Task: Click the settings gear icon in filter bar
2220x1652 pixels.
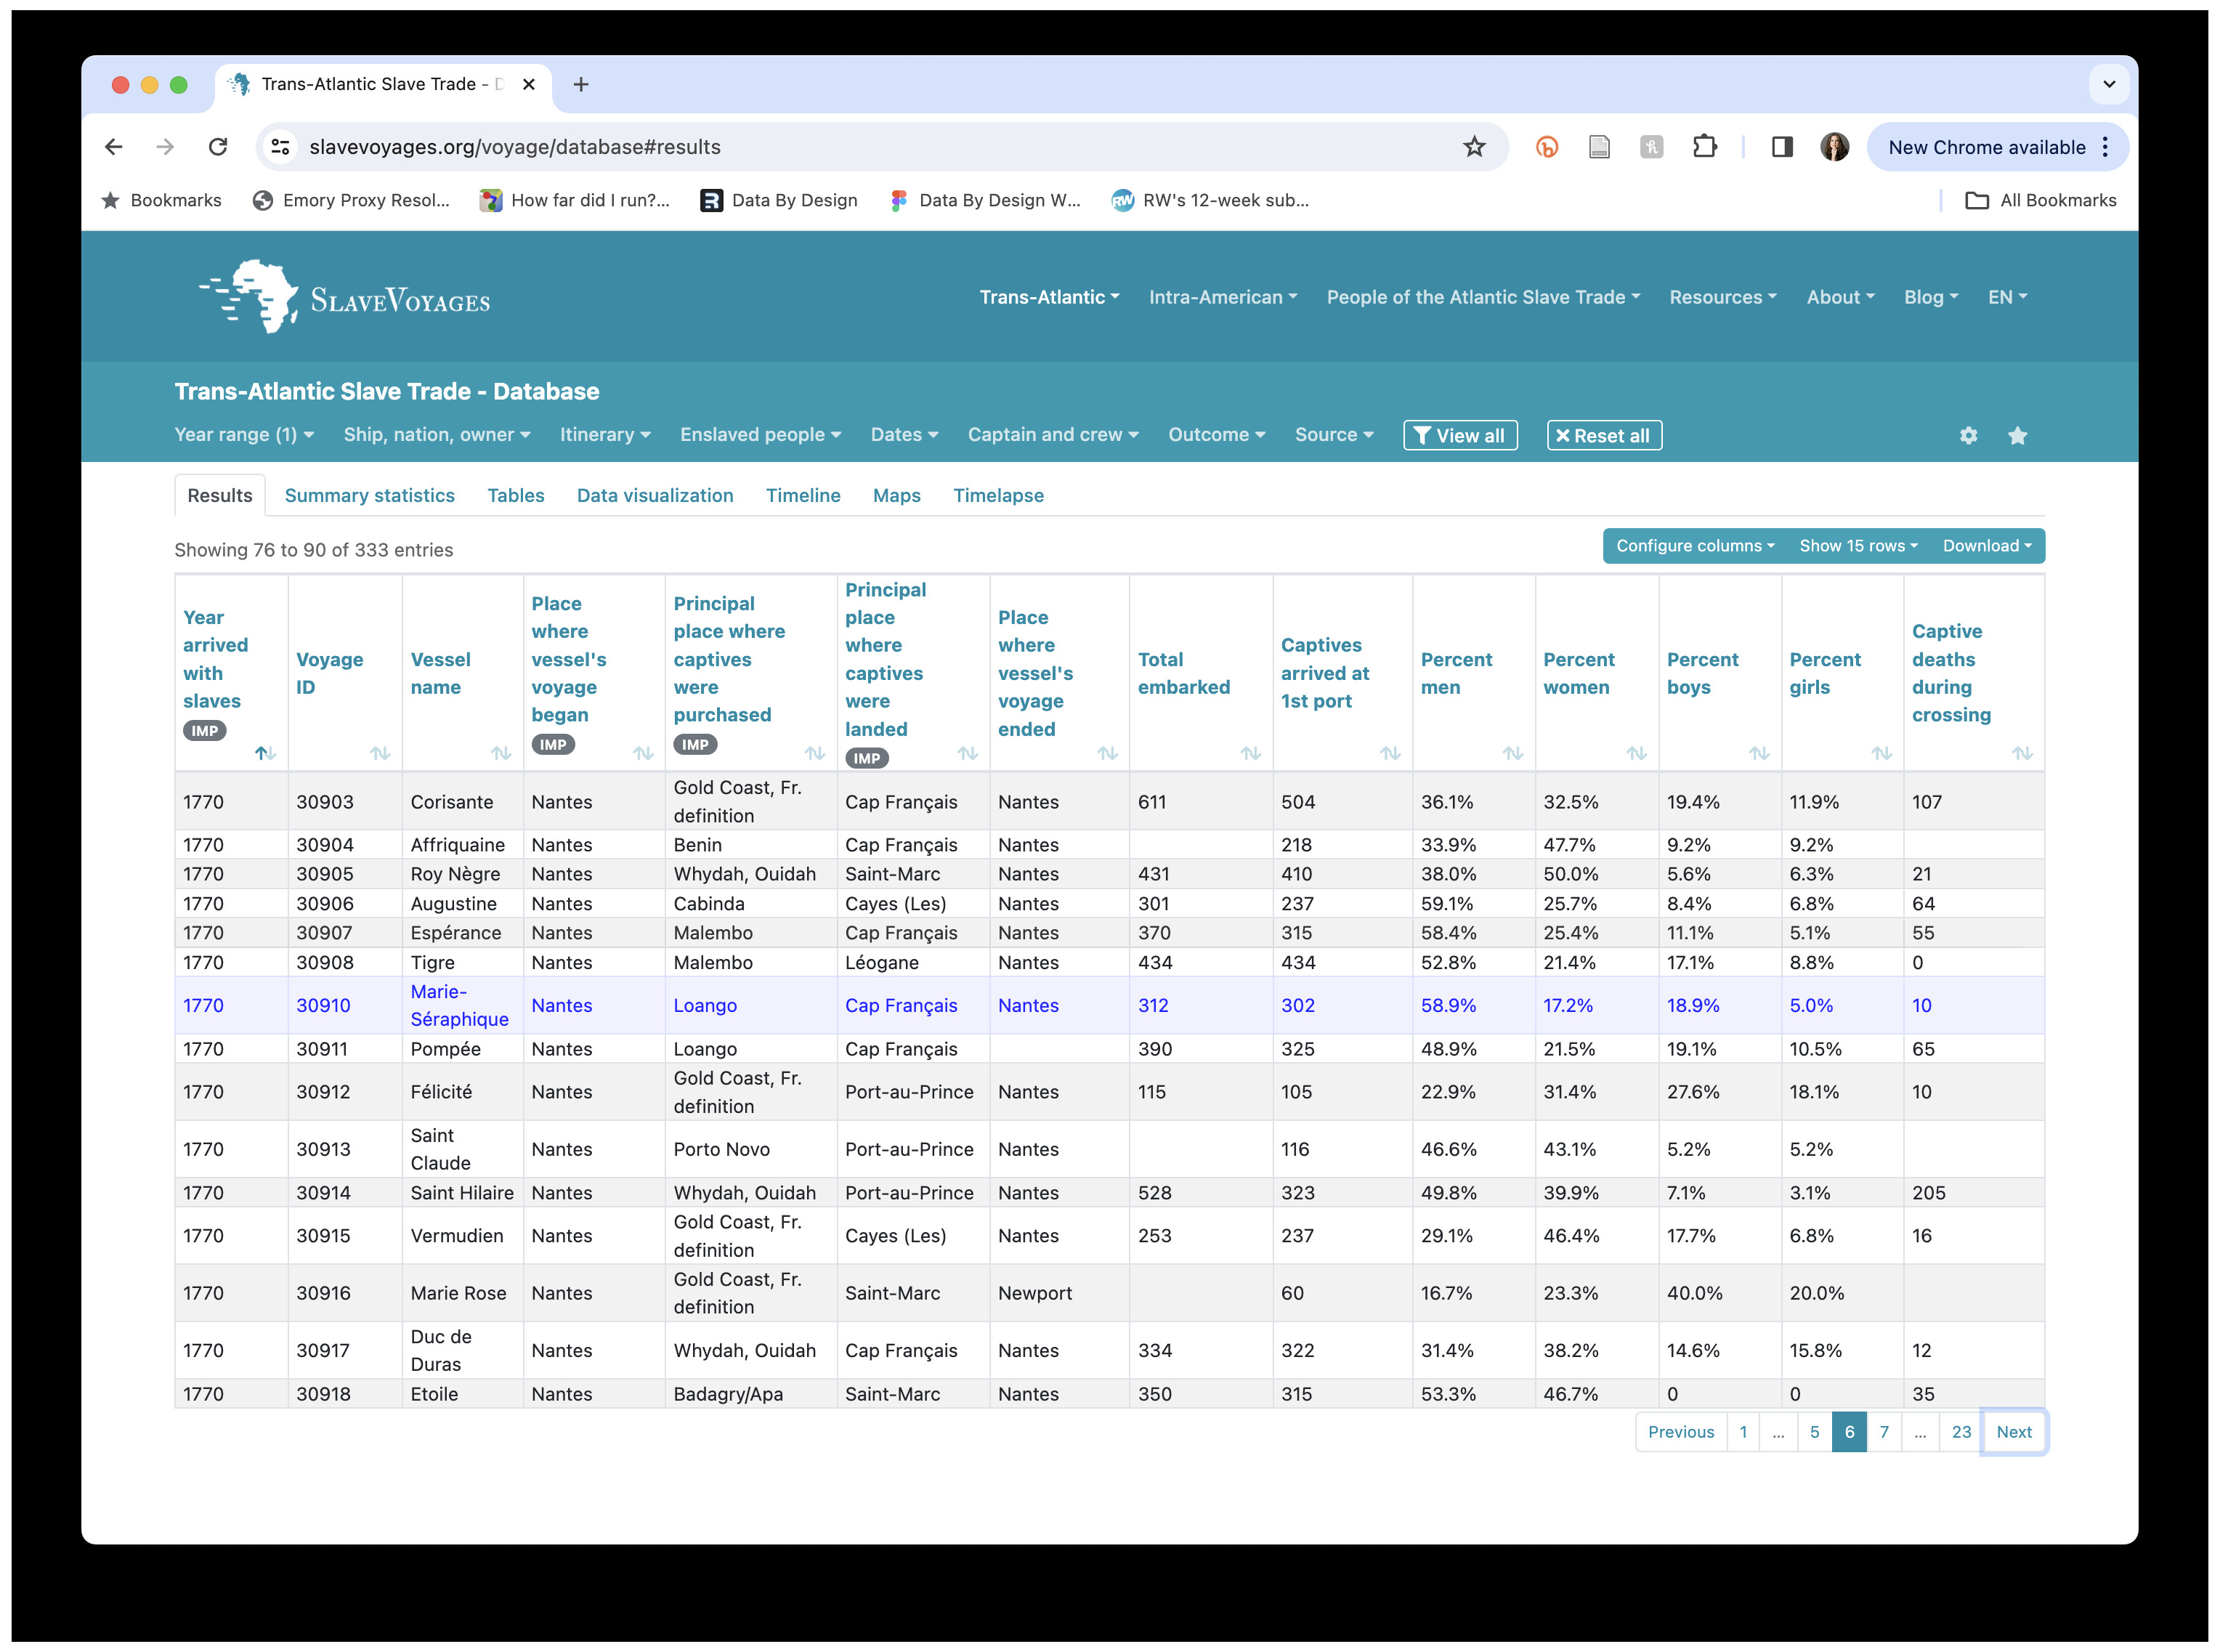Action: click(x=1967, y=435)
